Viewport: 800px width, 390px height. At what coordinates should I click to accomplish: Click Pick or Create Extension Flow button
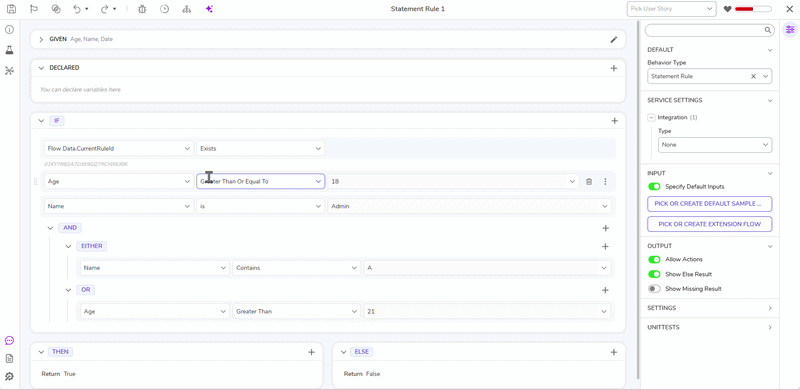pos(710,224)
